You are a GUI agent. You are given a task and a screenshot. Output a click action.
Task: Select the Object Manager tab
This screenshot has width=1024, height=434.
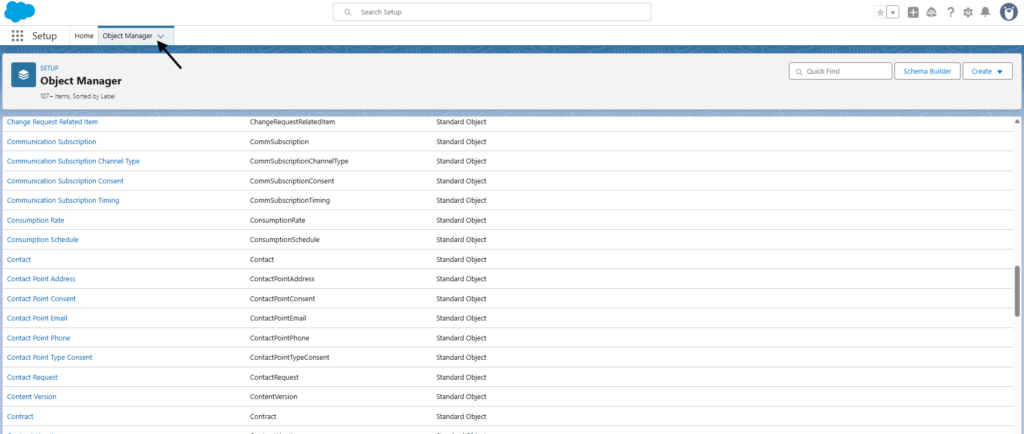pyautogui.click(x=127, y=36)
